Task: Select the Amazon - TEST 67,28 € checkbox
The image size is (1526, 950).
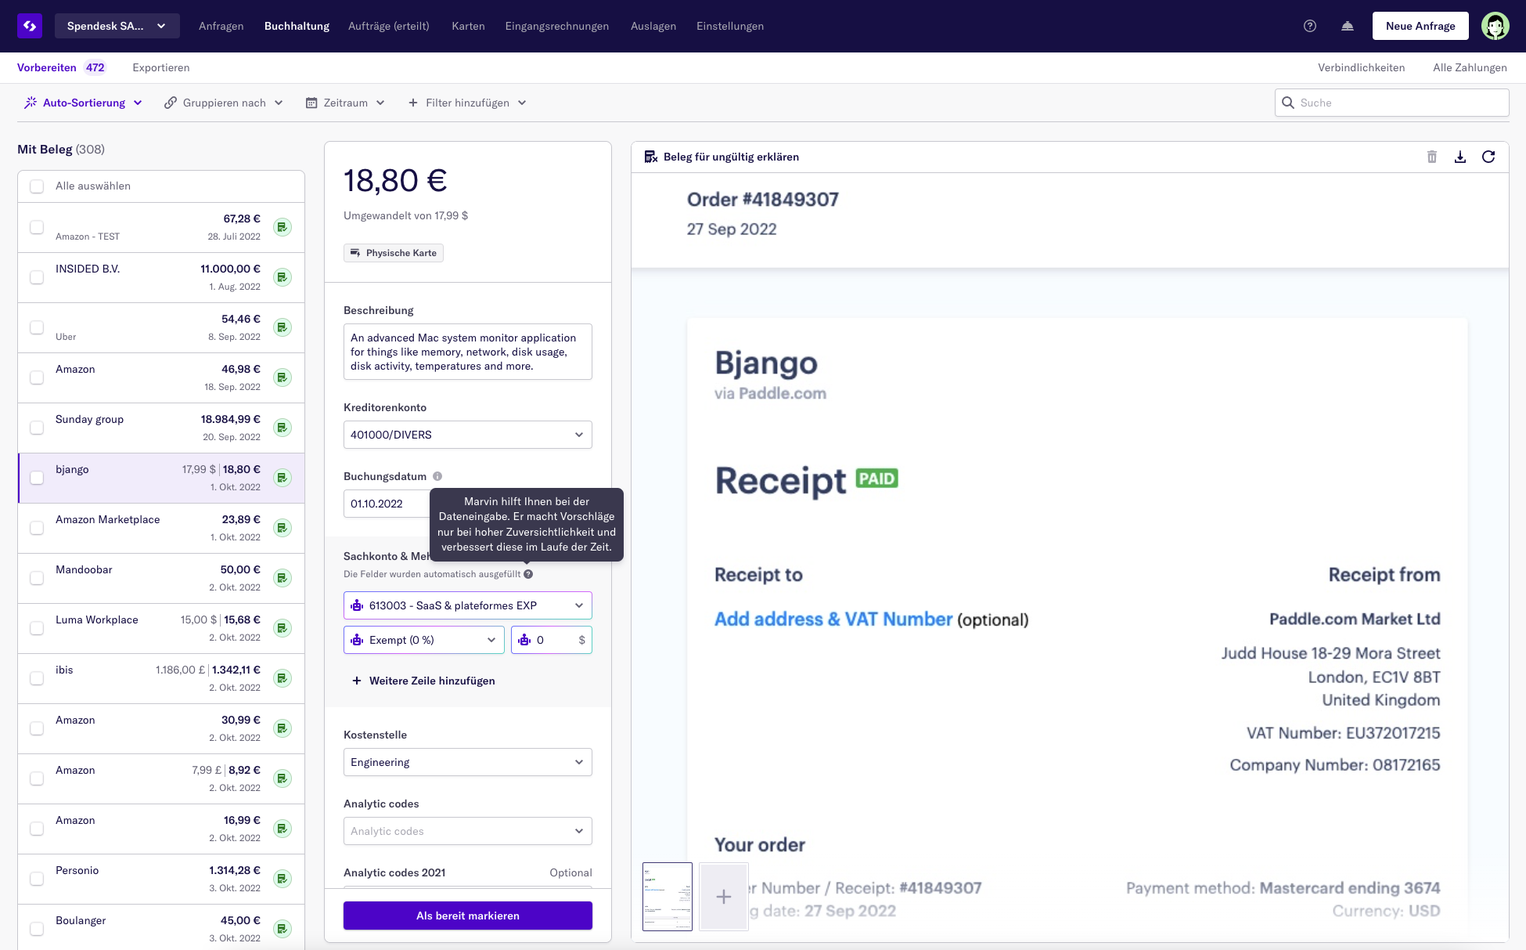Action: click(37, 227)
